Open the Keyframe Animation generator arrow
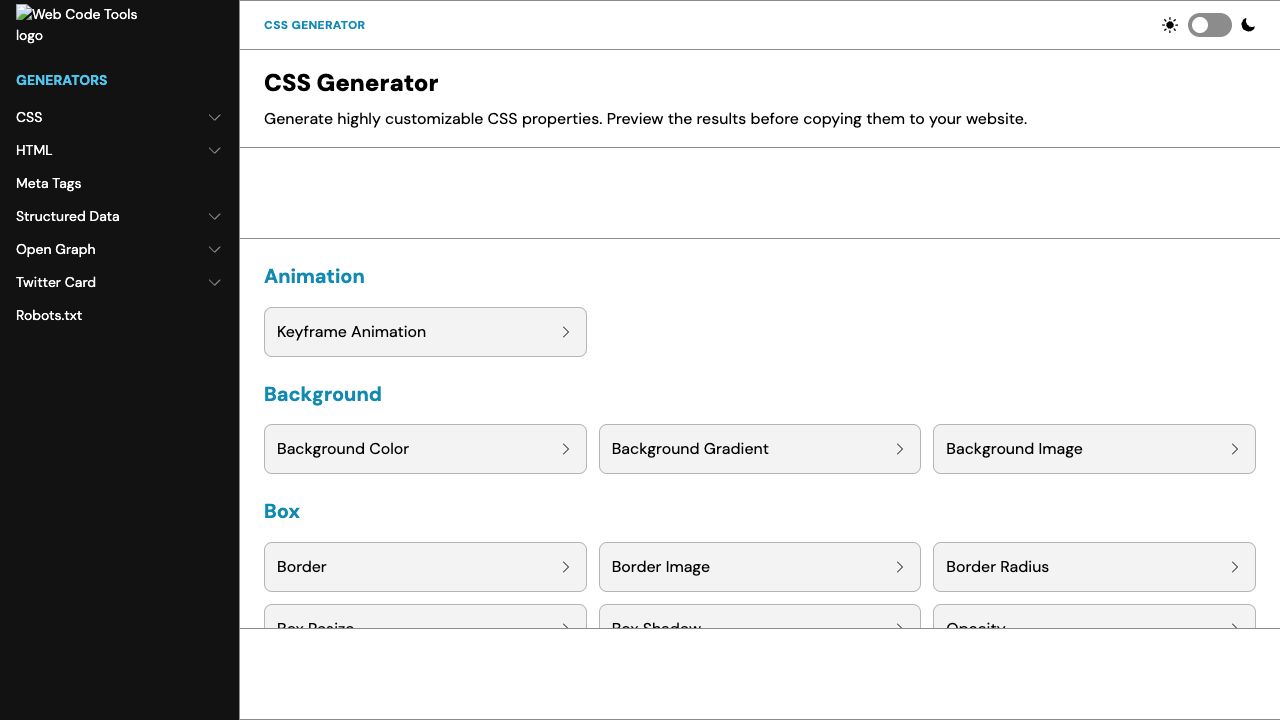 pos(566,331)
